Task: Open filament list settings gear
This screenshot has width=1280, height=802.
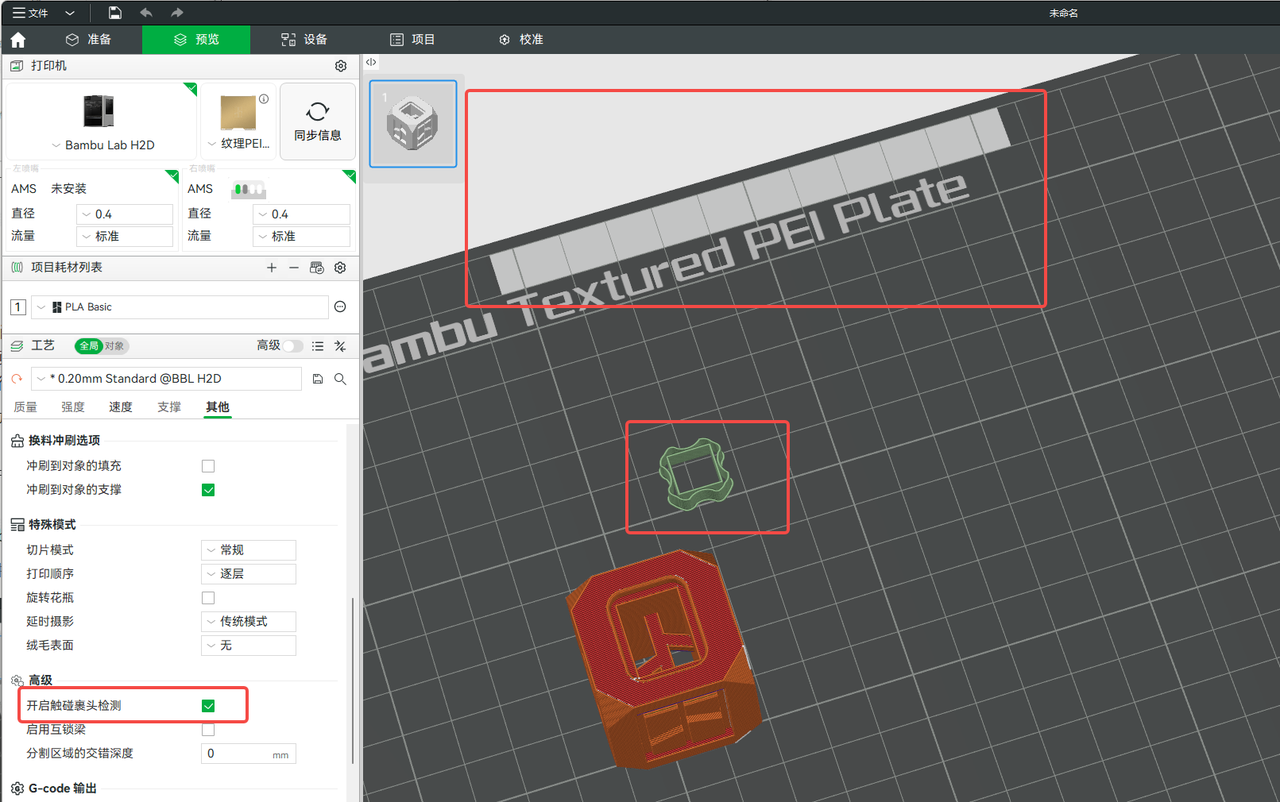Action: [x=340, y=268]
